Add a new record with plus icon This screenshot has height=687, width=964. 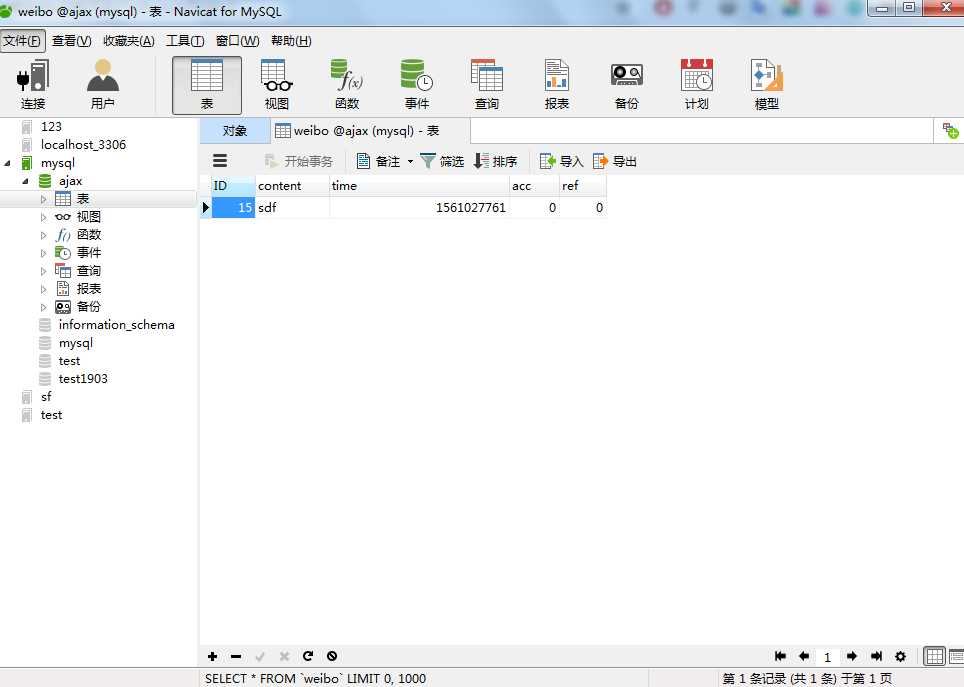[213, 656]
